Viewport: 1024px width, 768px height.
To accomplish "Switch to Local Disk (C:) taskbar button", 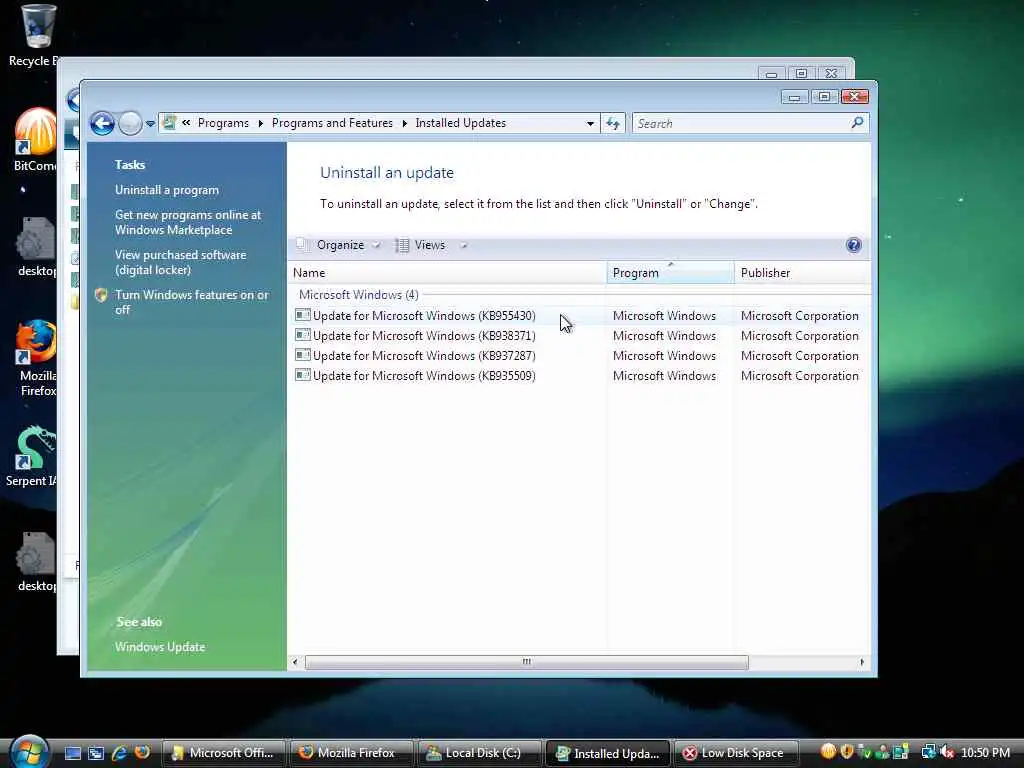I will tap(479, 753).
